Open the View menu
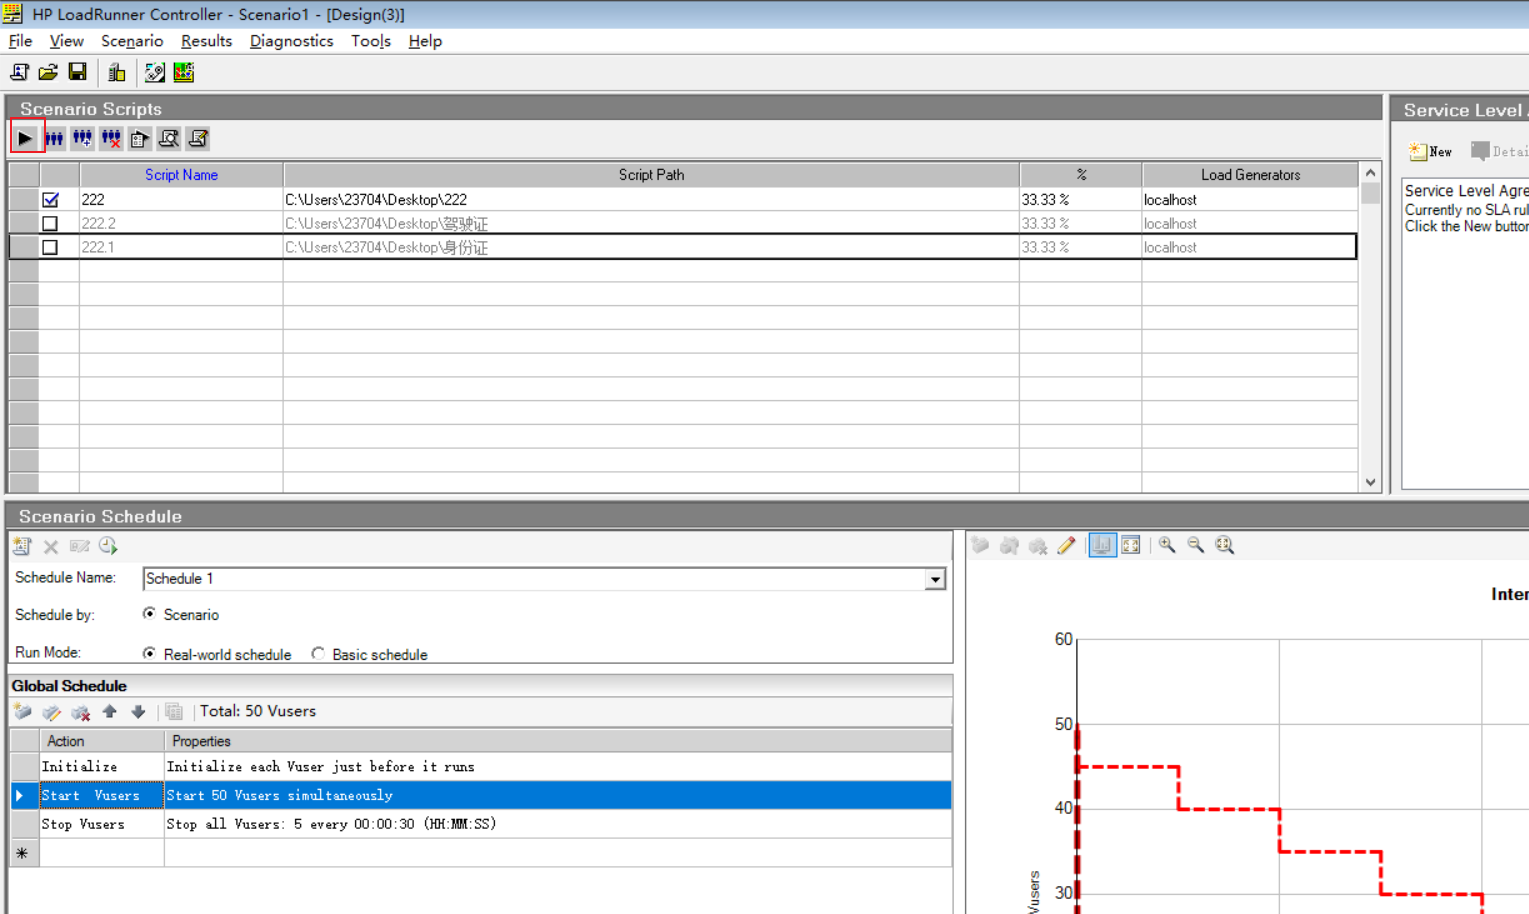The image size is (1529, 914). (x=66, y=41)
